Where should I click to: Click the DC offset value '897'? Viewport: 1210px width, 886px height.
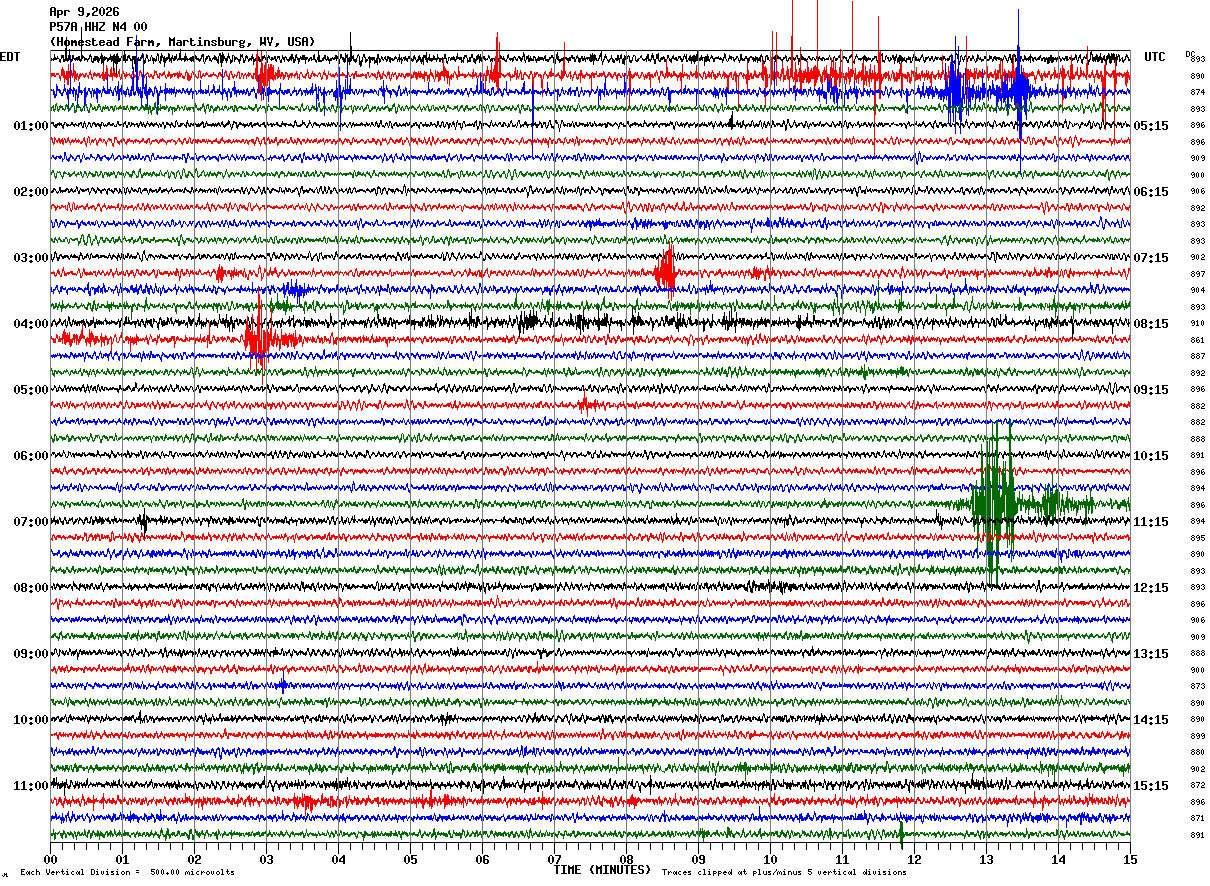click(x=1197, y=274)
